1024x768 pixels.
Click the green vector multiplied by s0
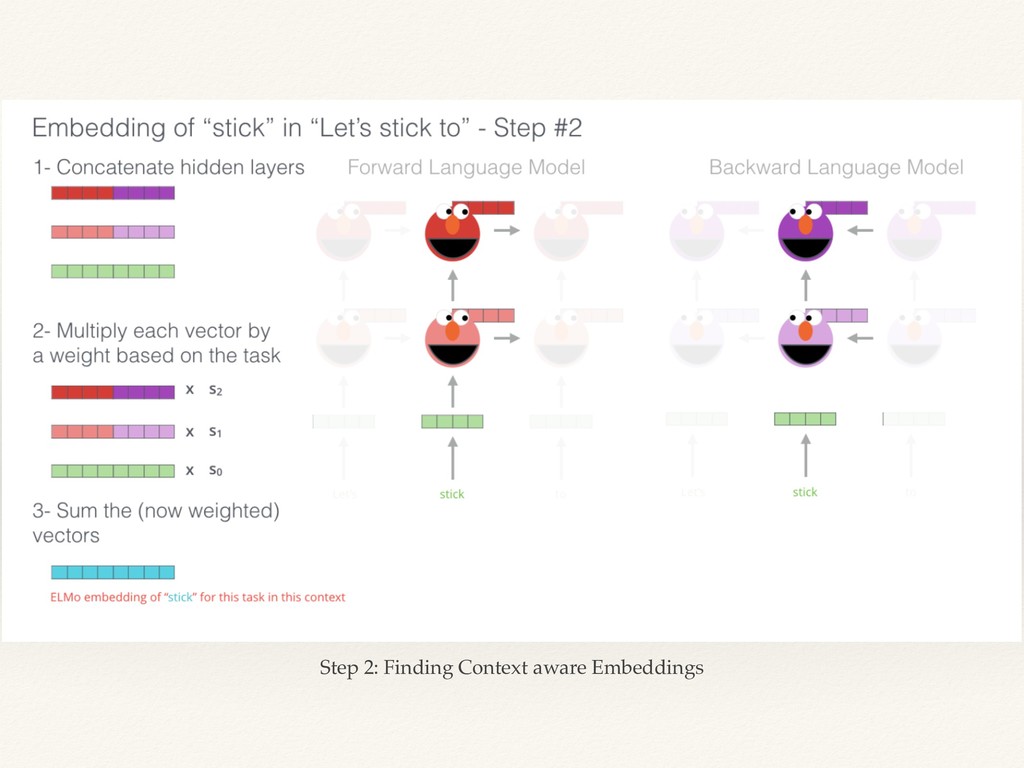tap(113, 471)
